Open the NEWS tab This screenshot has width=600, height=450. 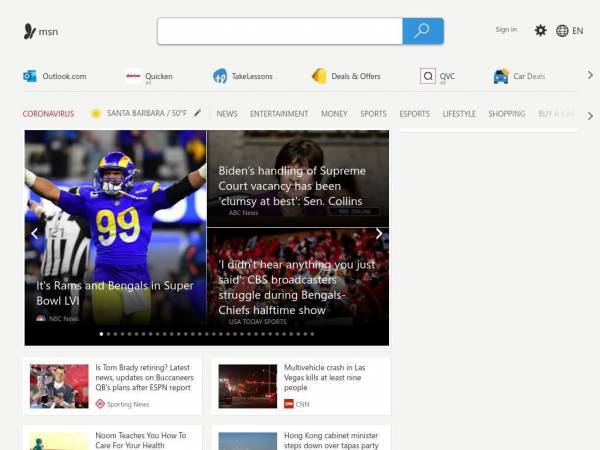tap(227, 114)
